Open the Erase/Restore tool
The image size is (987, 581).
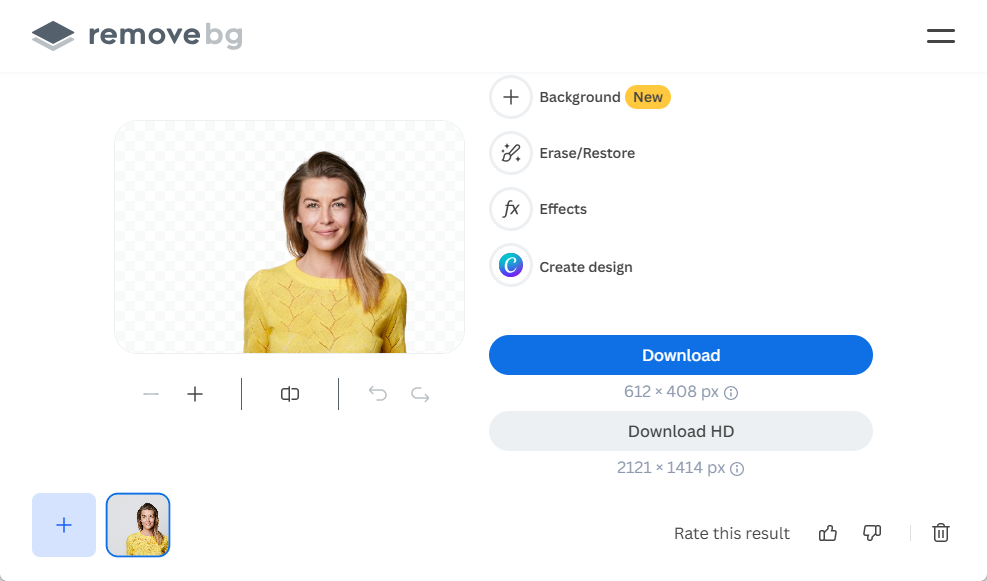pyautogui.click(x=511, y=153)
